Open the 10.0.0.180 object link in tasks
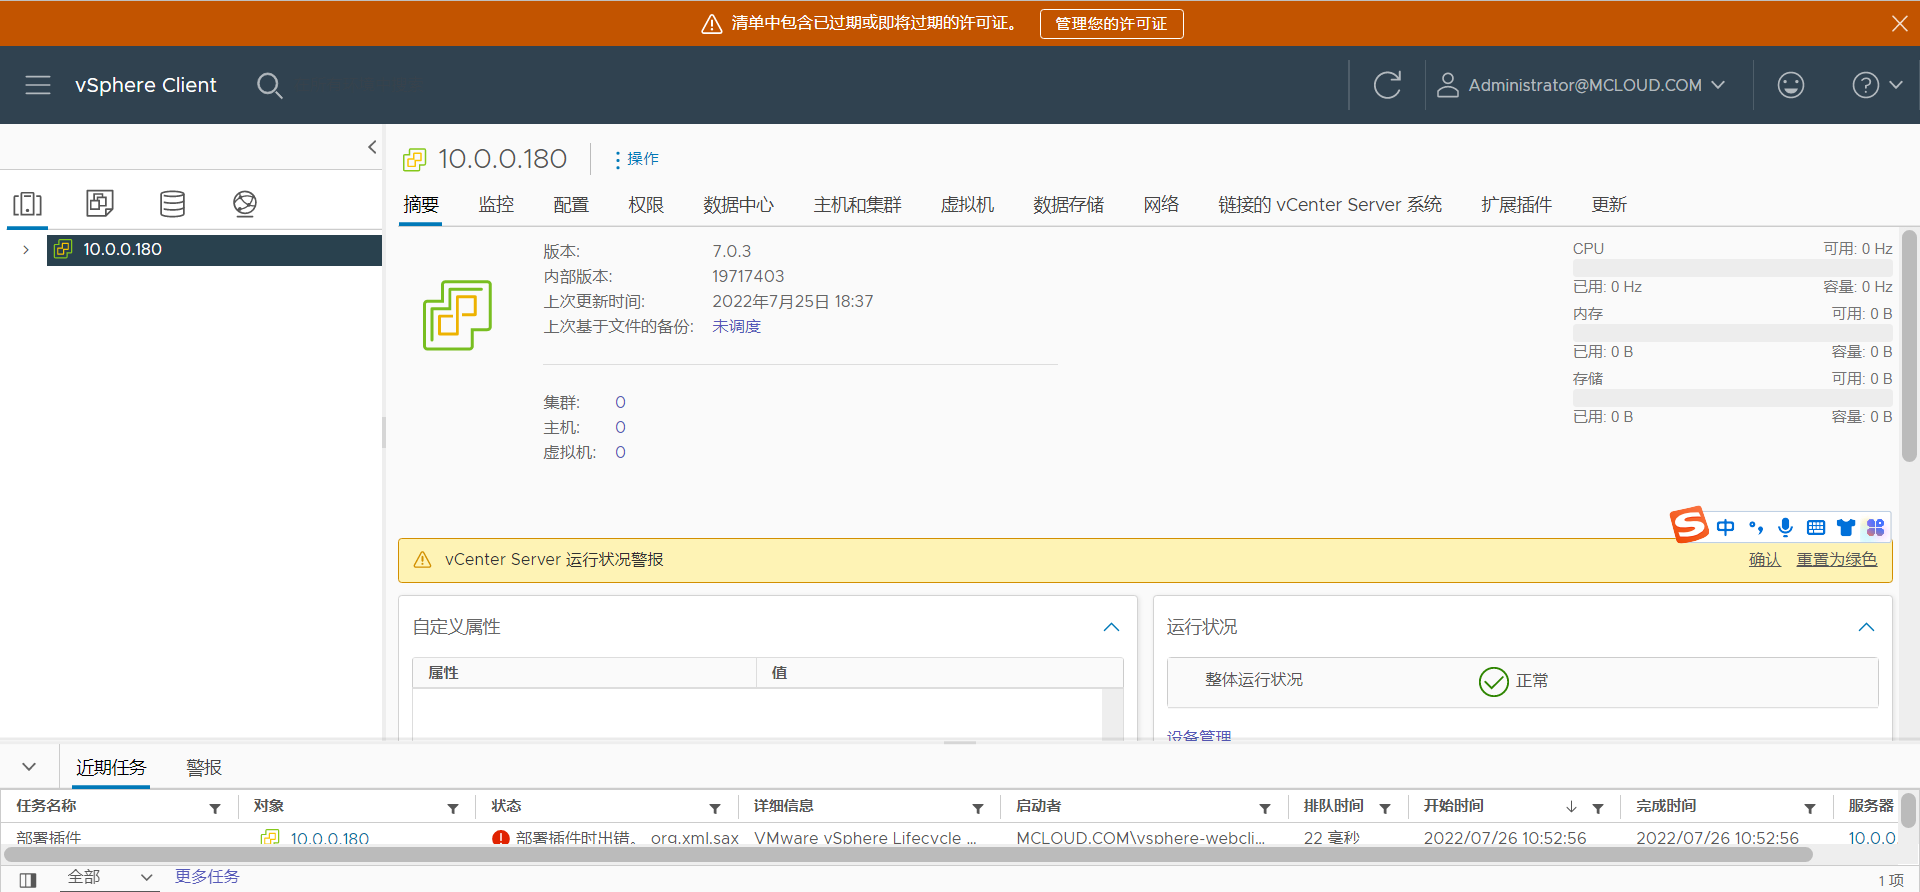The image size is (1920, 892). pos(329,838)
